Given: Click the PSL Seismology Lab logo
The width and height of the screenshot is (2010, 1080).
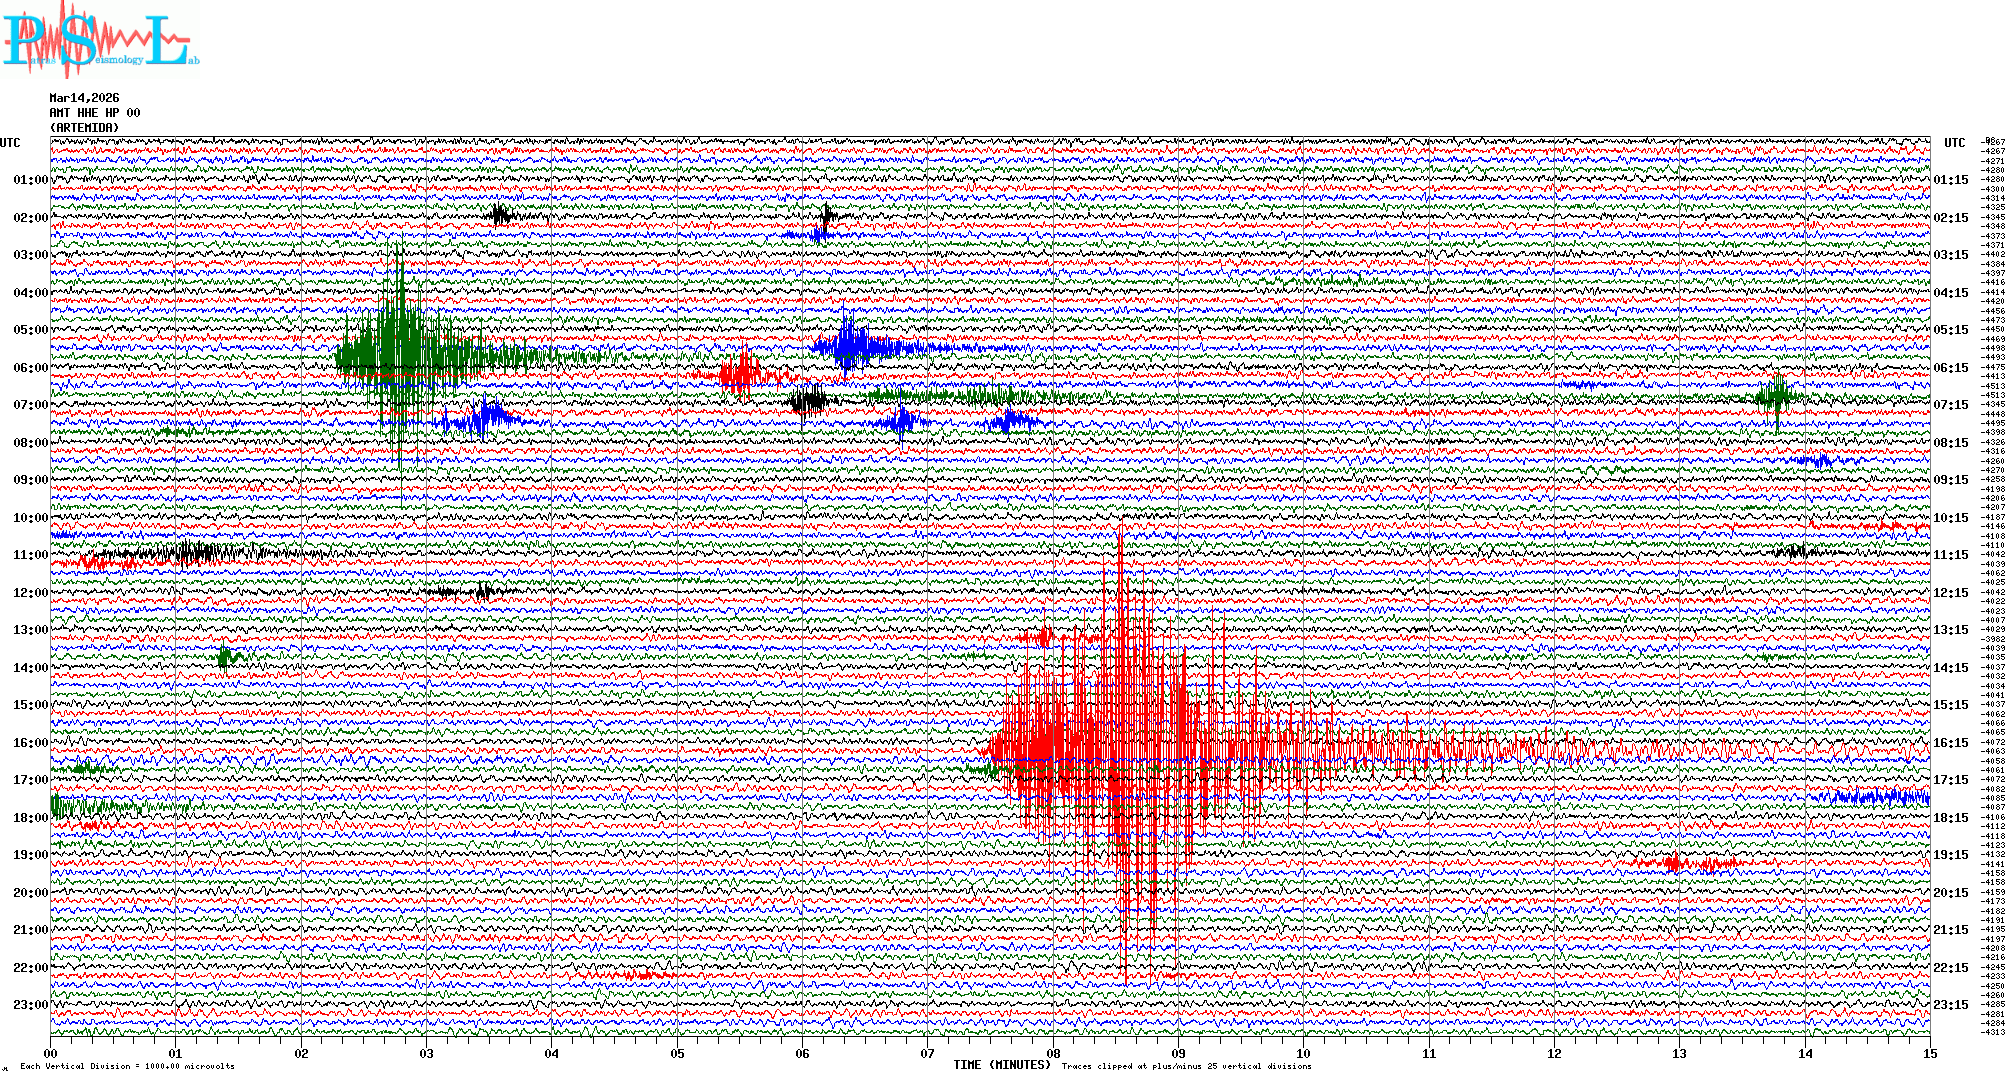Looking at the screenshot, I should tap(100, 40).
